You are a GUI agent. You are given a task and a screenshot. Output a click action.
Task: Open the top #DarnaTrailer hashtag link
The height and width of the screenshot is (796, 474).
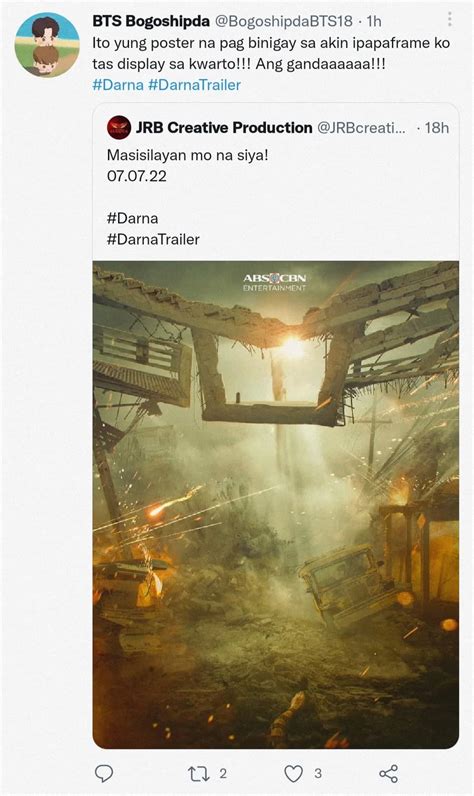pos(194,85)
